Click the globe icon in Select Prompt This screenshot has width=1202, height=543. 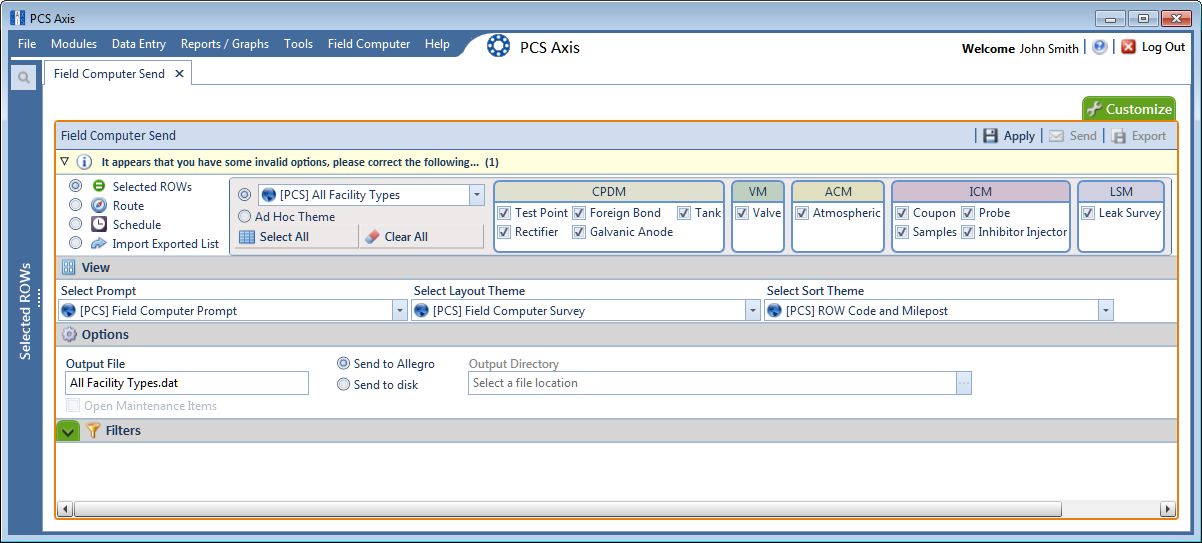[69, 311]
